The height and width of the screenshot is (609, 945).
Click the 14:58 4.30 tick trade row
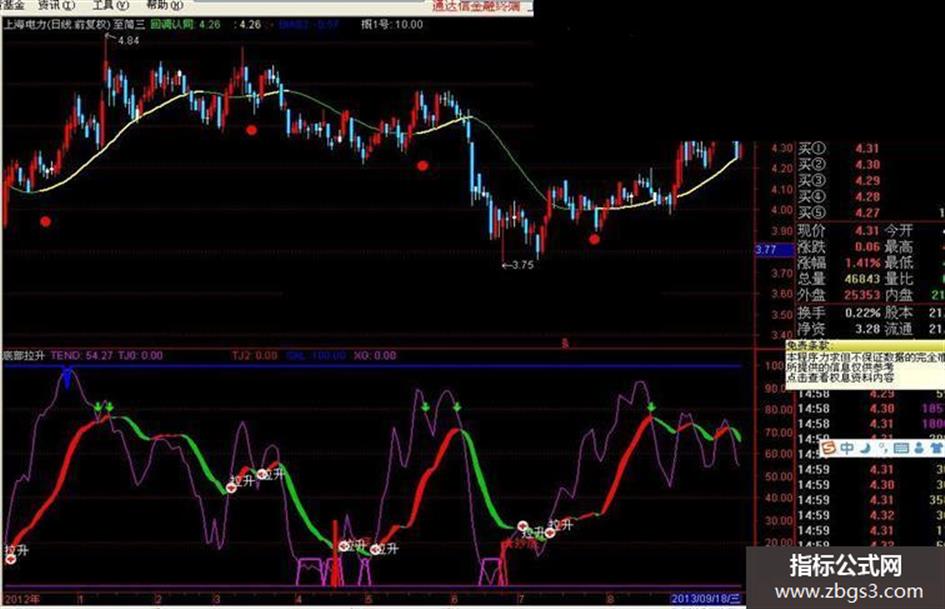871,409
